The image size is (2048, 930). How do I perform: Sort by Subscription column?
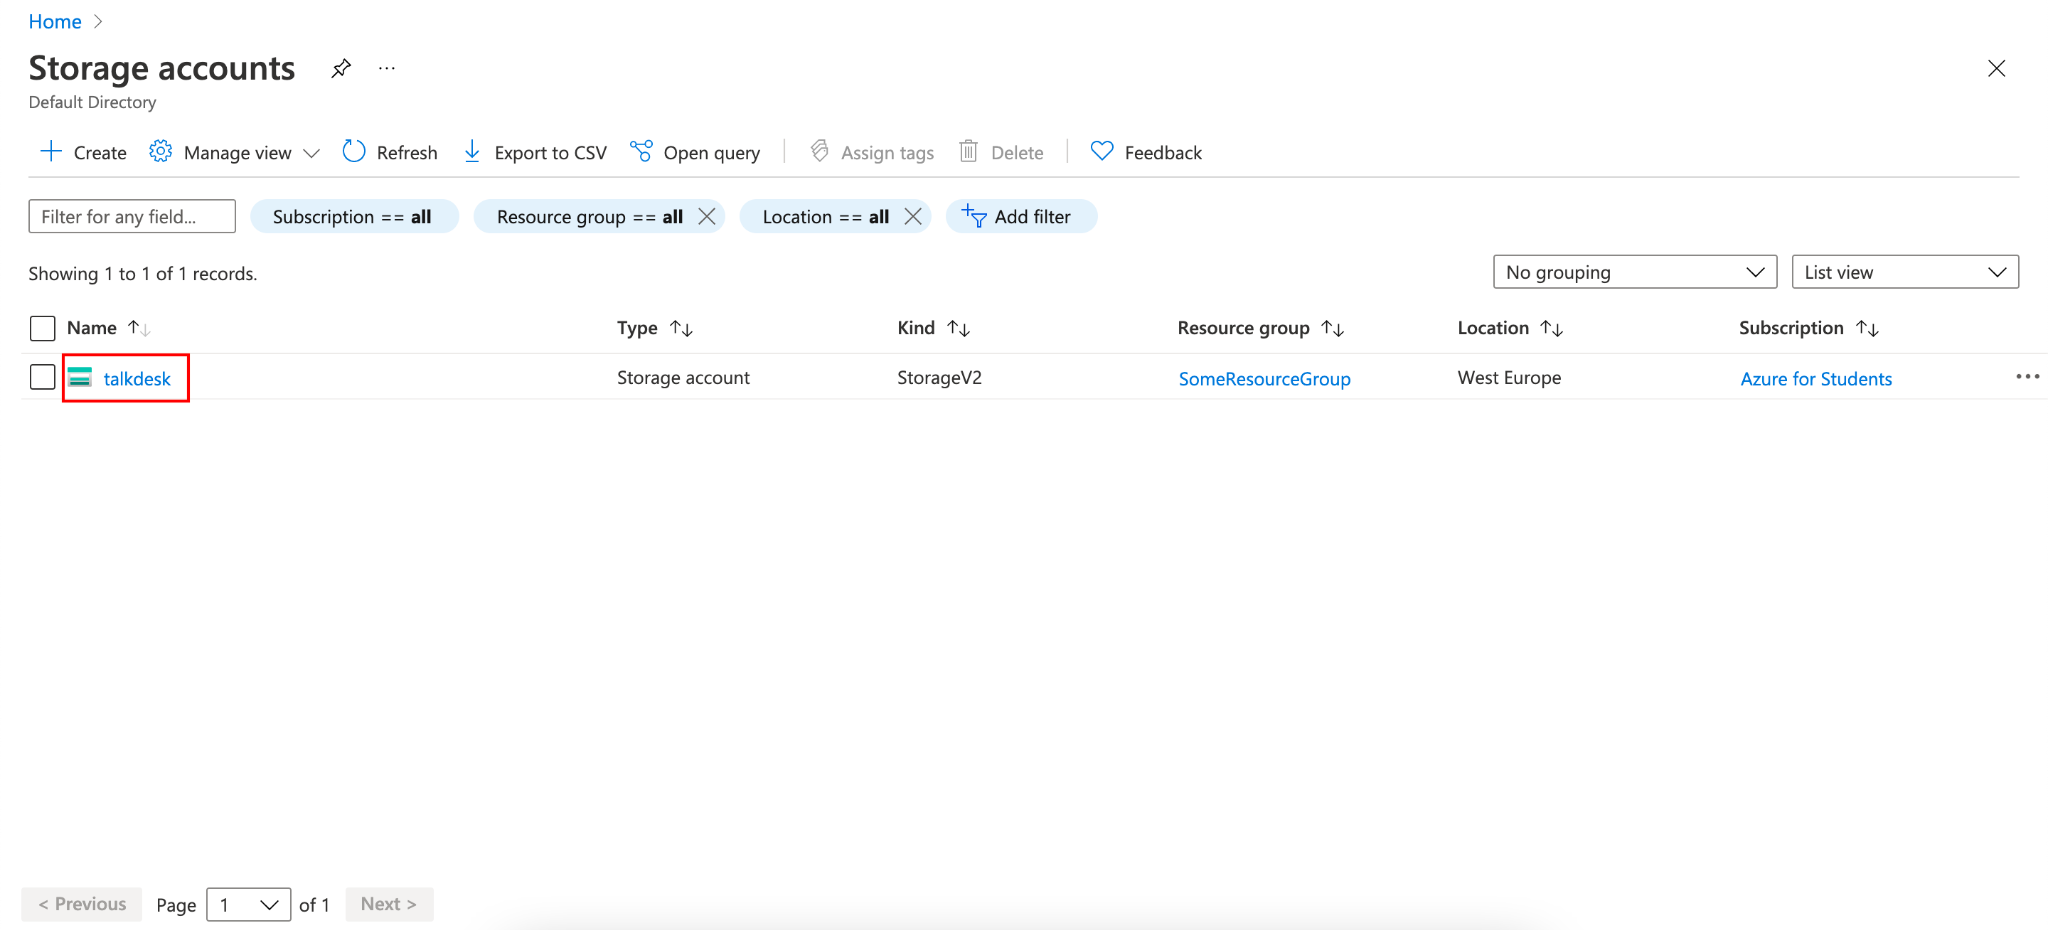(1809, 328)
